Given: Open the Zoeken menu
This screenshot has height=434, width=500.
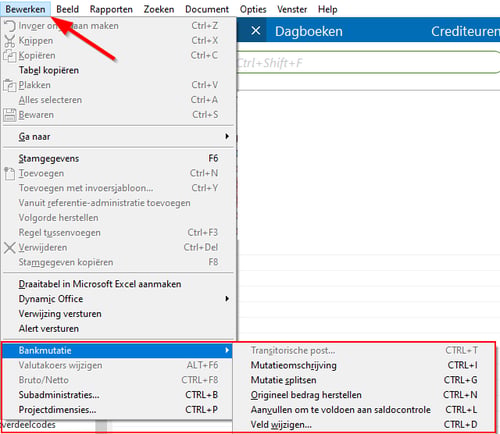Looking at the screenshot, I should [x=159, y=9].
